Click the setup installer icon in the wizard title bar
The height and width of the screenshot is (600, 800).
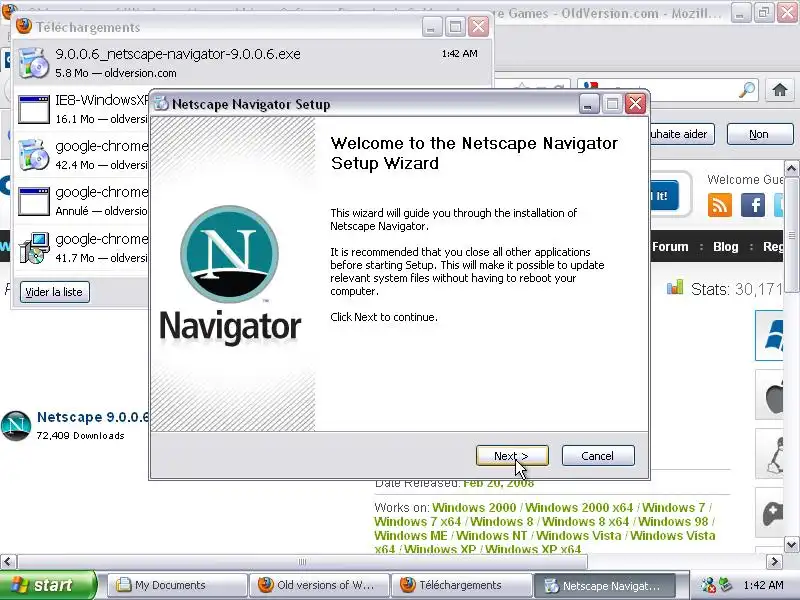(x=161, y=104)
